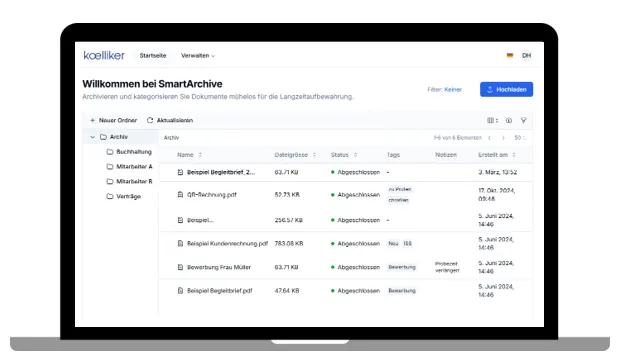Open the Verträge folder

(124, 197)
